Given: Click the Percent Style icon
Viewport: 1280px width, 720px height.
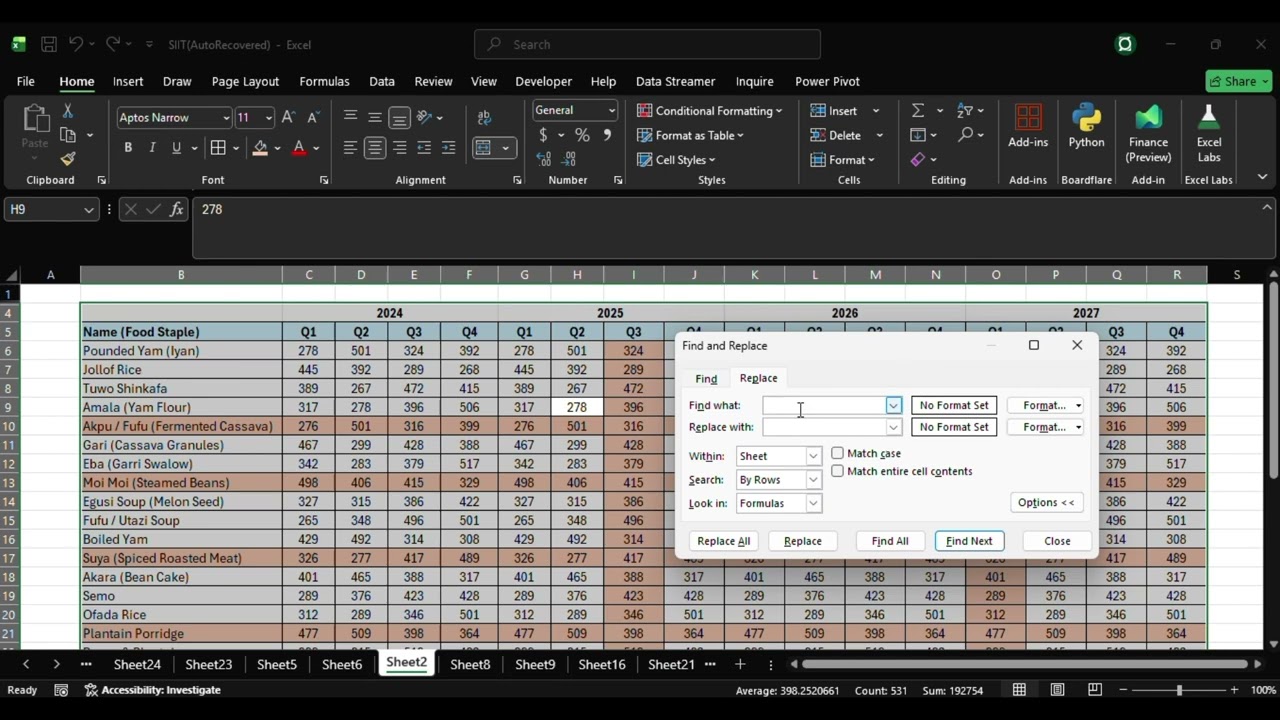Looking at the screenshot, I should (x=582, y=135).
